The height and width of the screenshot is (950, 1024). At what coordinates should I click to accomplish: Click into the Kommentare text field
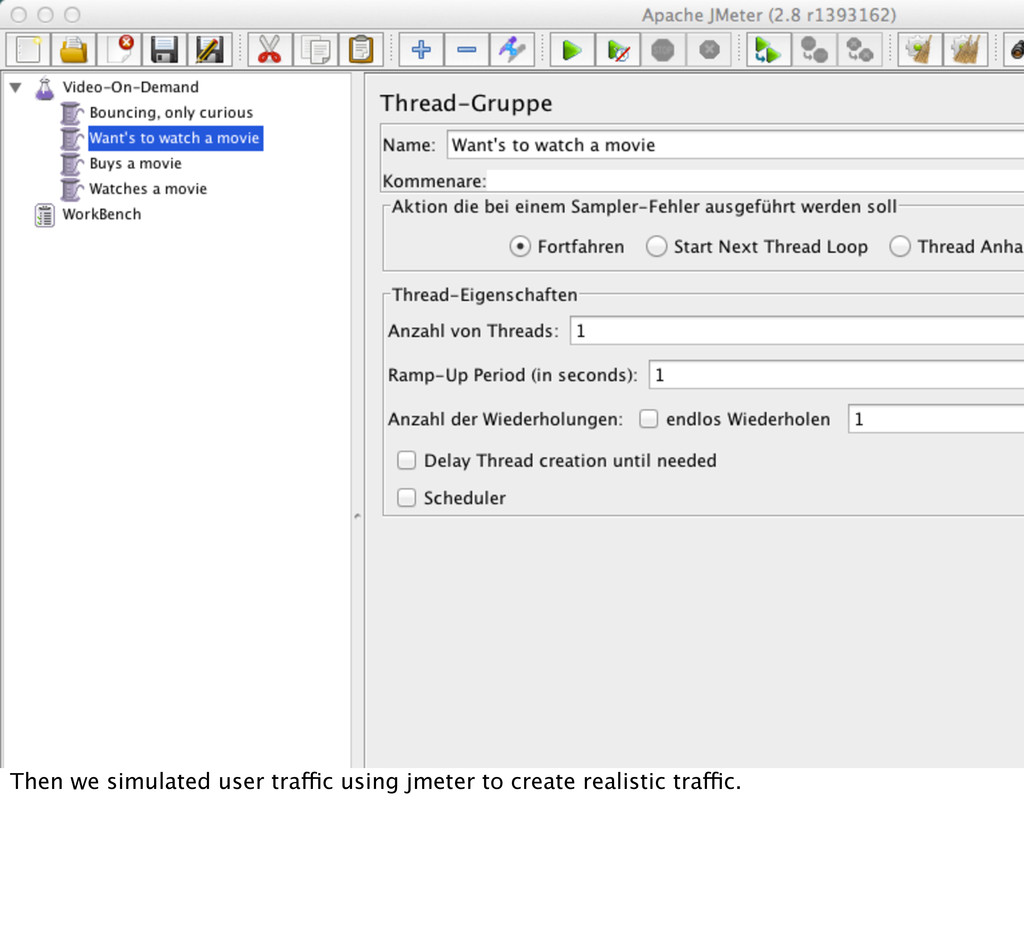pos(756,181)
